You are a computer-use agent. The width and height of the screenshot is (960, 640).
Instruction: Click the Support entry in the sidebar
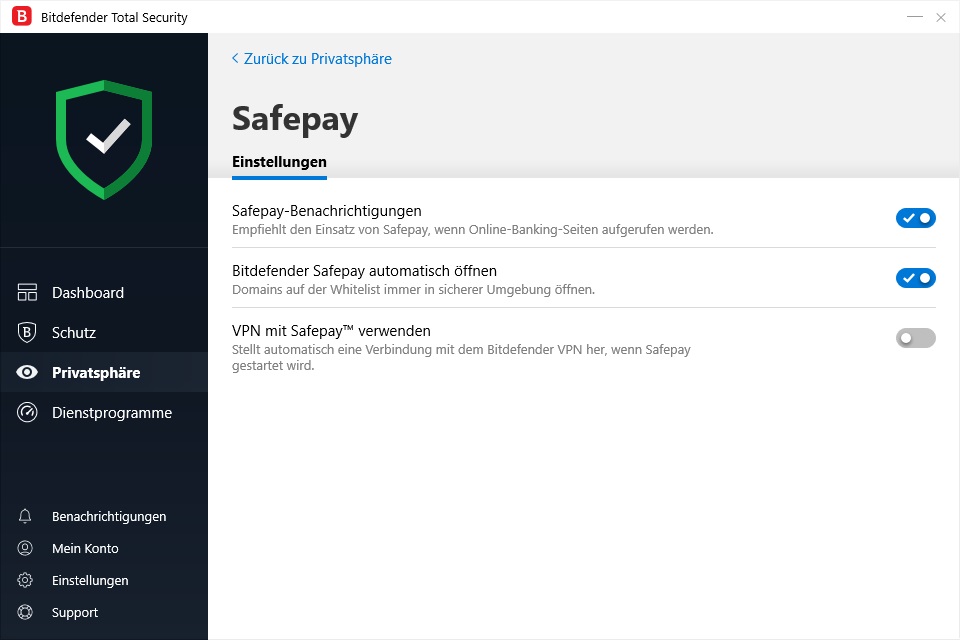point(75,612)
